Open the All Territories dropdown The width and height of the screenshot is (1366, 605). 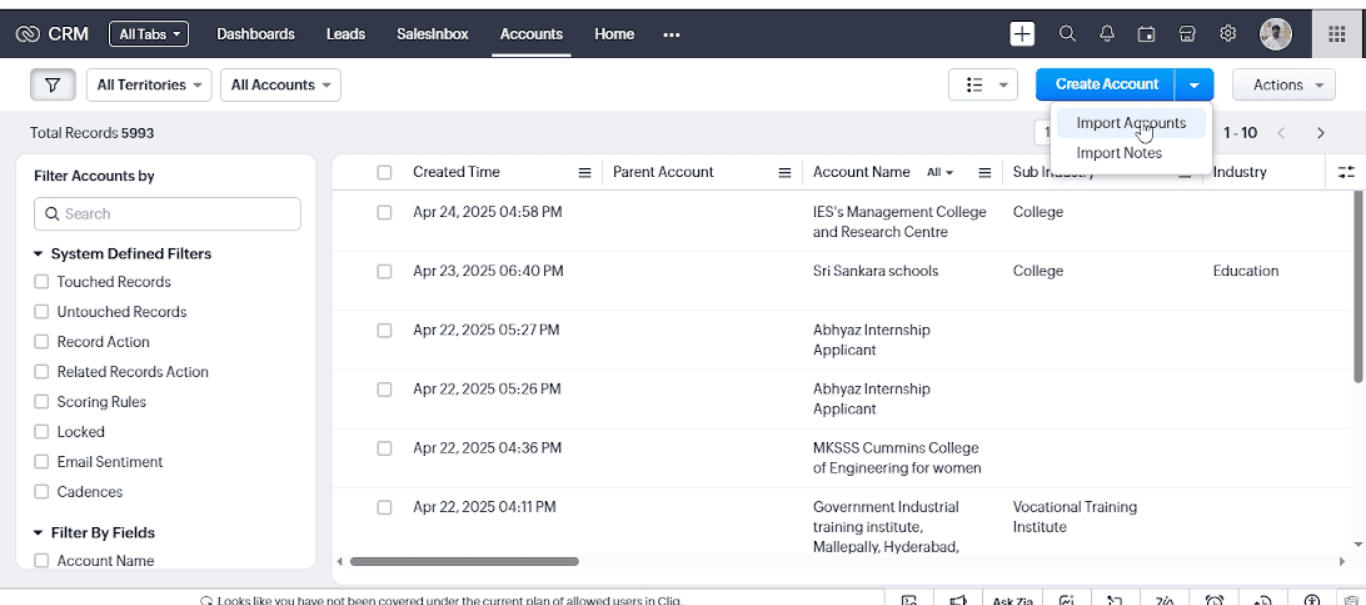(x=149, y=85)
